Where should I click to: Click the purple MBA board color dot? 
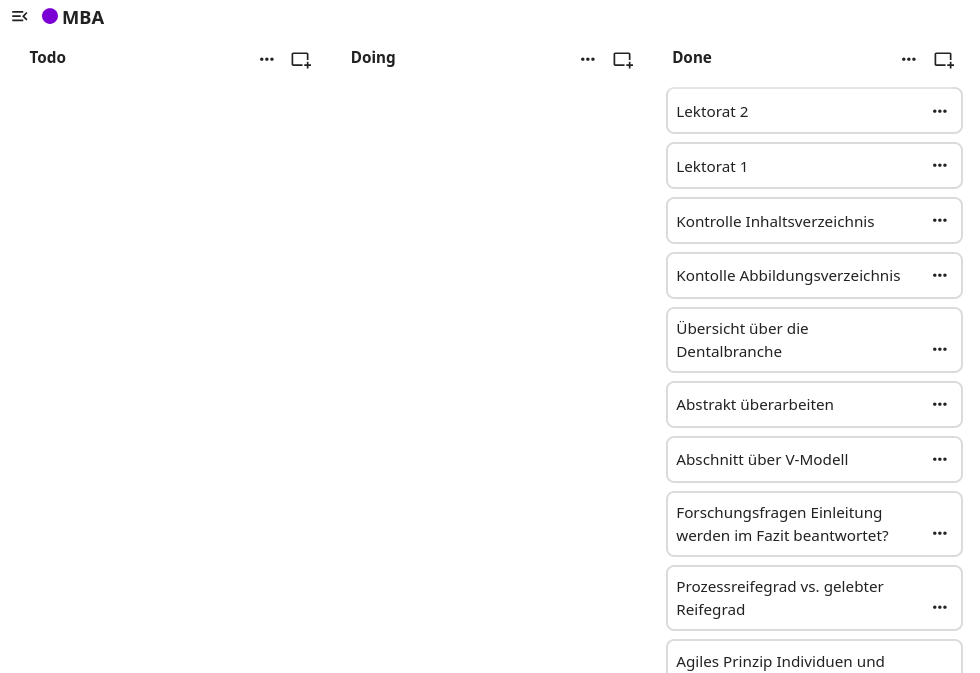click(x=50, y=16)
